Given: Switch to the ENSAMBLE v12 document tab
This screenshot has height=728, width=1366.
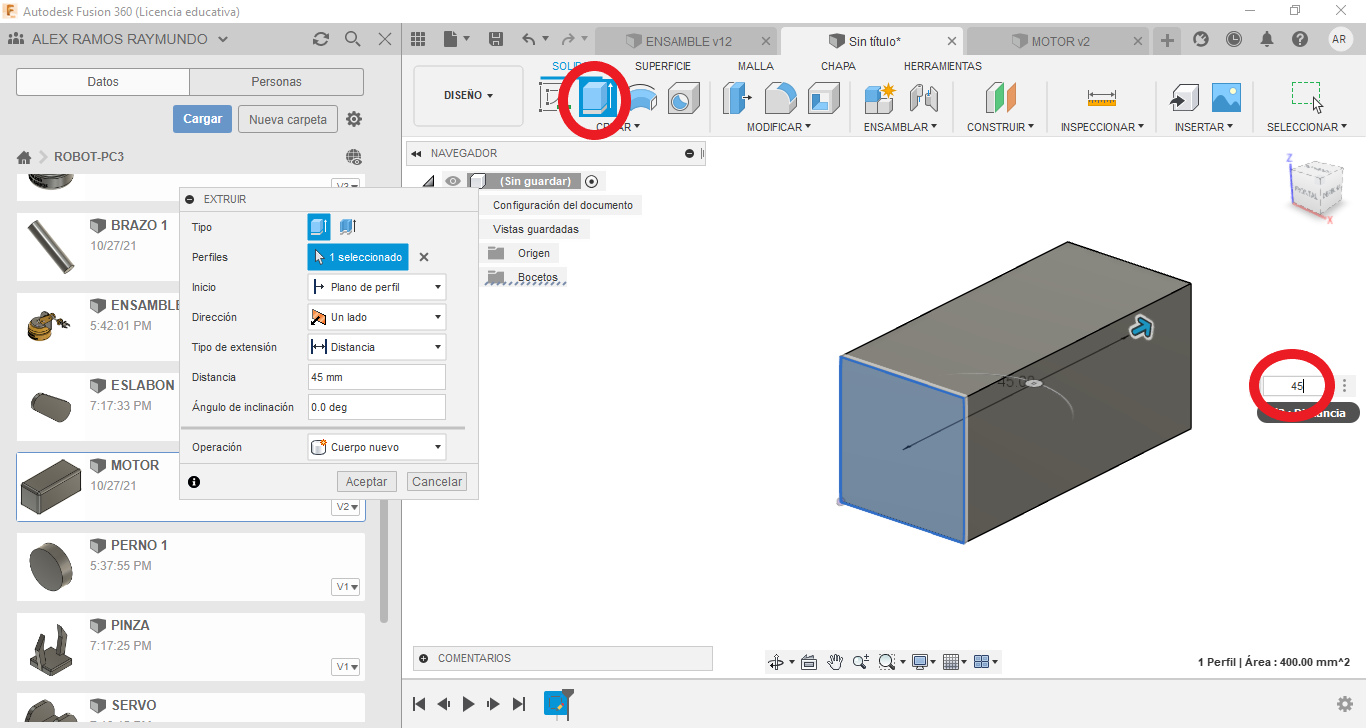Looking at the screenshot, I should tap(687, 42).
